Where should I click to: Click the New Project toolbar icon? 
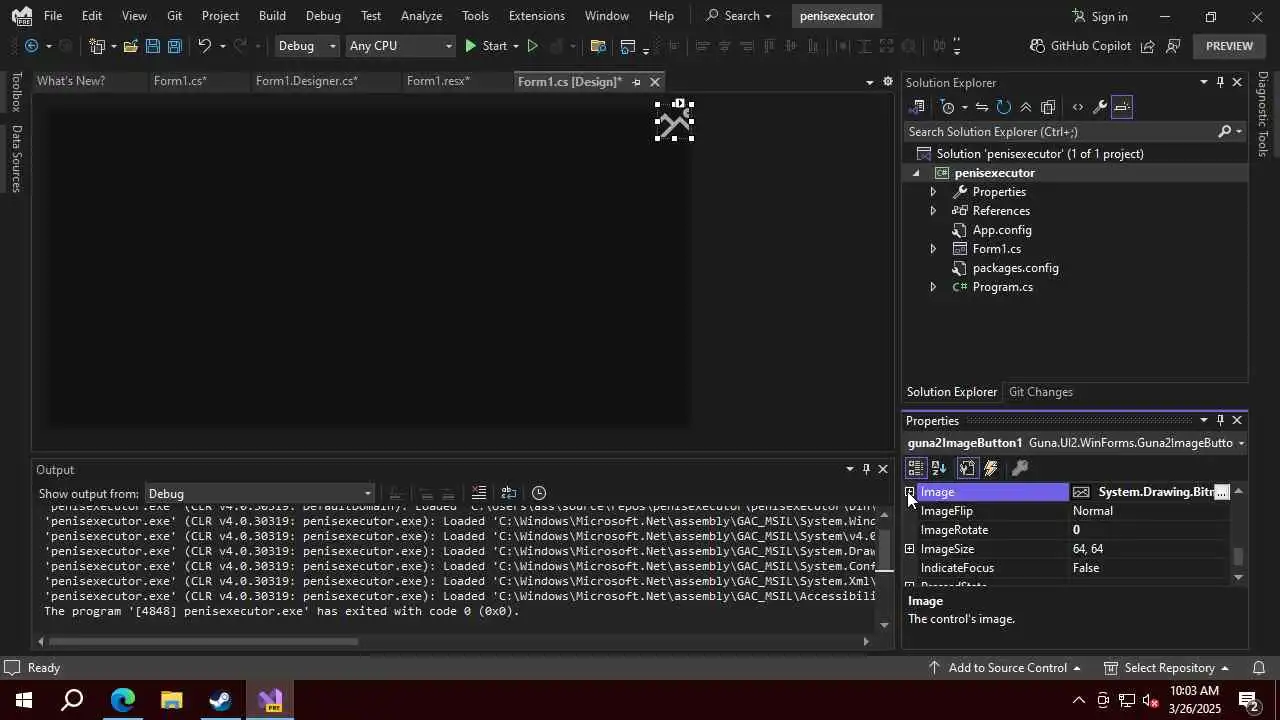(x=97, y=46)
